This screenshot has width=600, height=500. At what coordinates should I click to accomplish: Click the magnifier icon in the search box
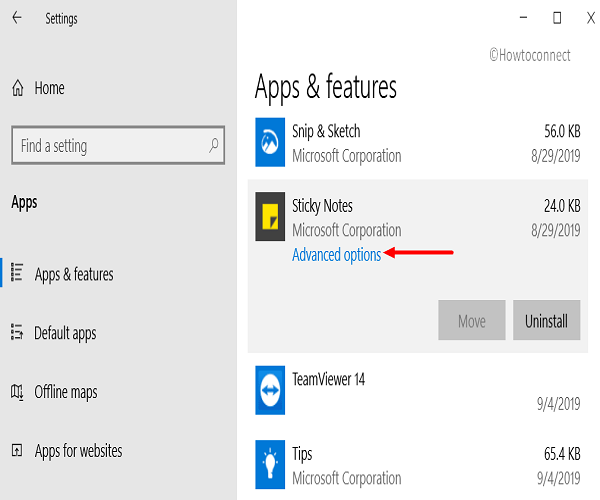214,145
